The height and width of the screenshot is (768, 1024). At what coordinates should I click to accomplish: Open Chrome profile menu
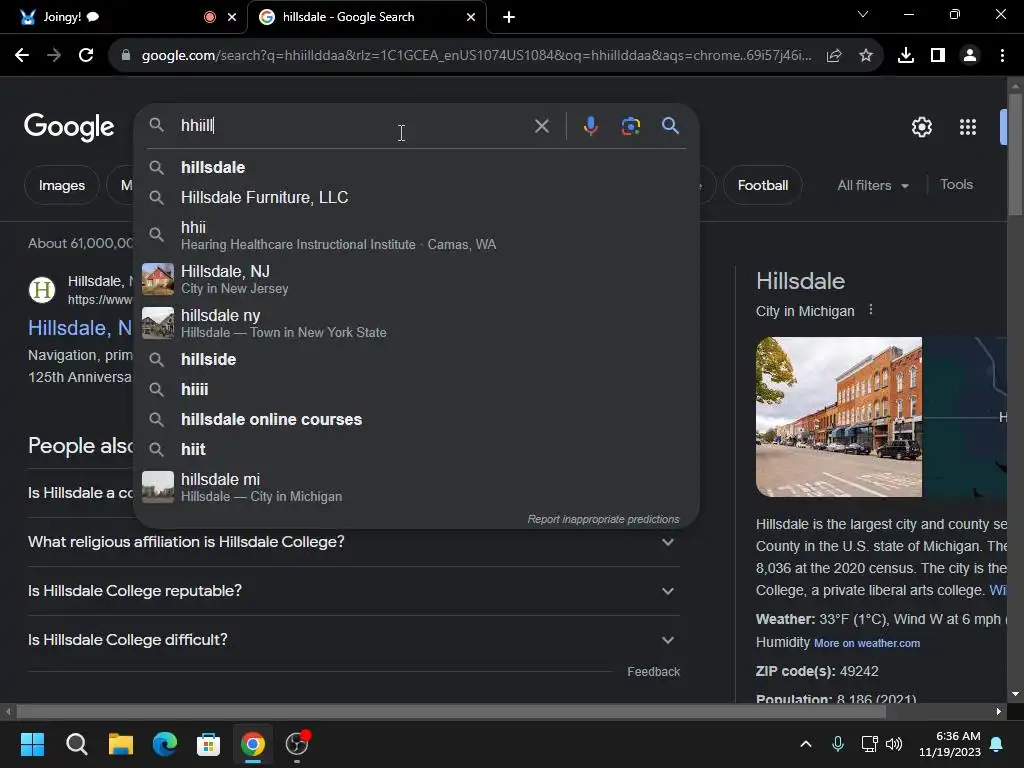click(x=970, y=56)
